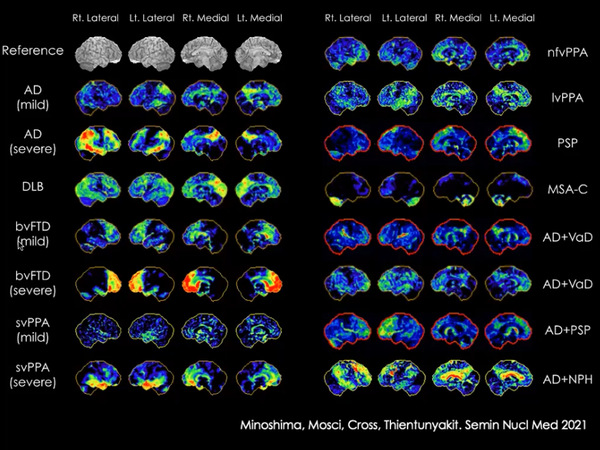Select the AD (severe) Rt. Medial brain map
Image resolution: width=600 pixels, height=450 pixels.
[205, 142]
